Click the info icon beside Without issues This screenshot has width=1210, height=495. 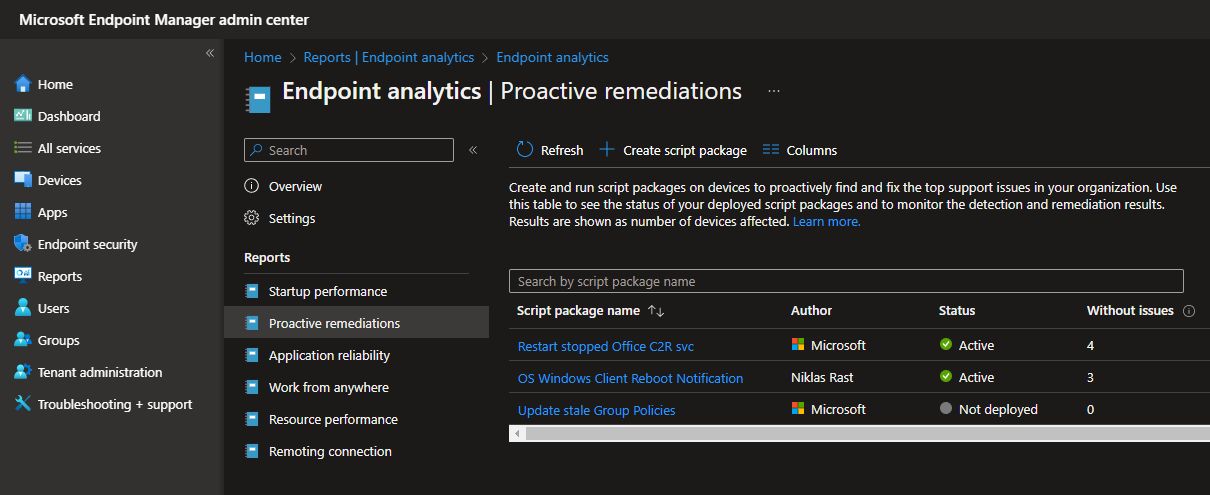tap(1189, 311)
